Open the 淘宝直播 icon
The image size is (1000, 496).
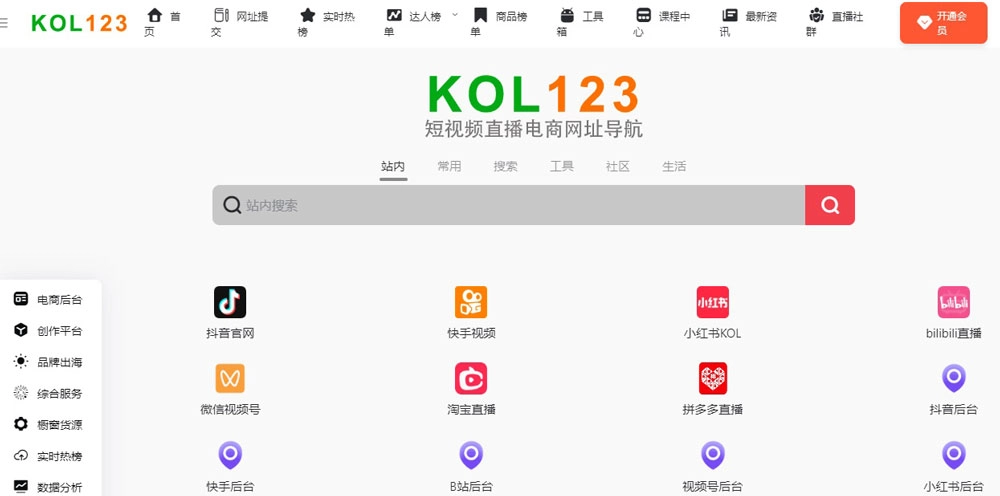(471, 379)
